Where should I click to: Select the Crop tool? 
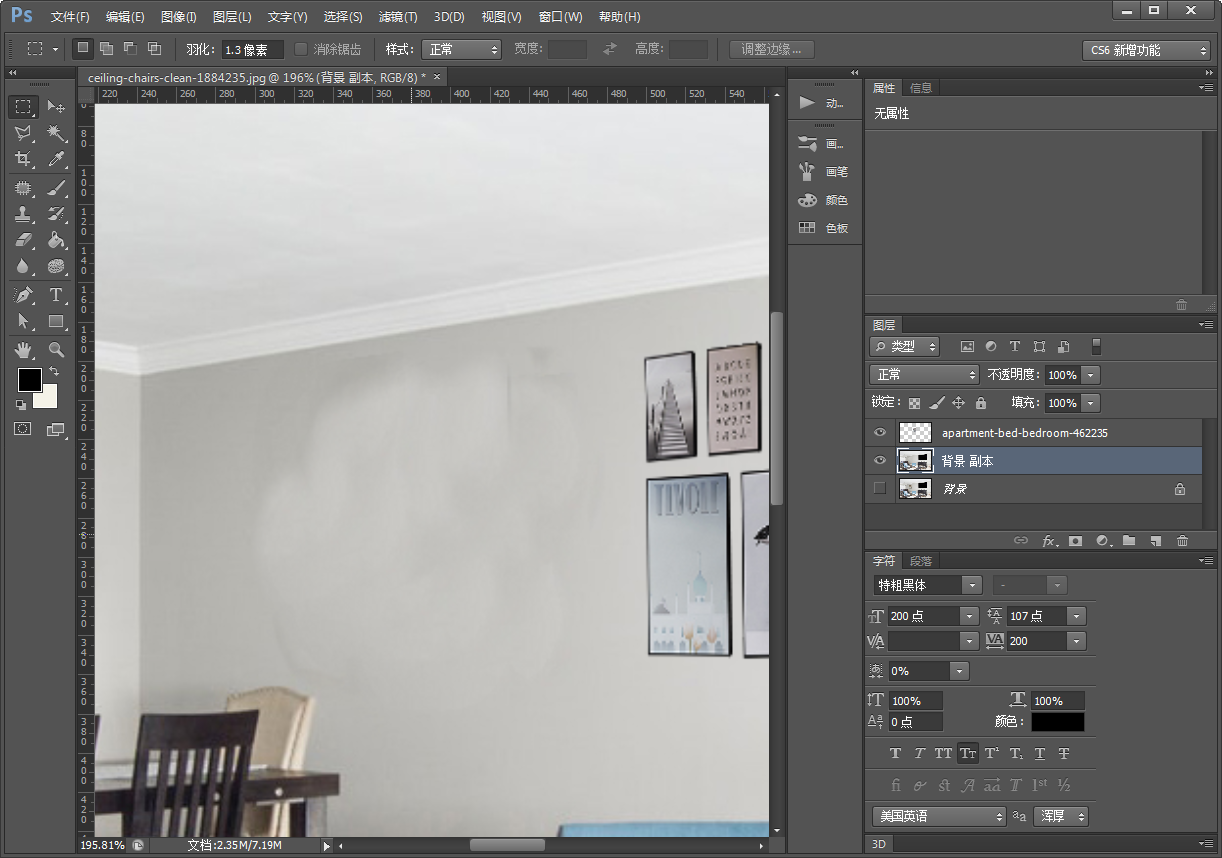[23, 160]
